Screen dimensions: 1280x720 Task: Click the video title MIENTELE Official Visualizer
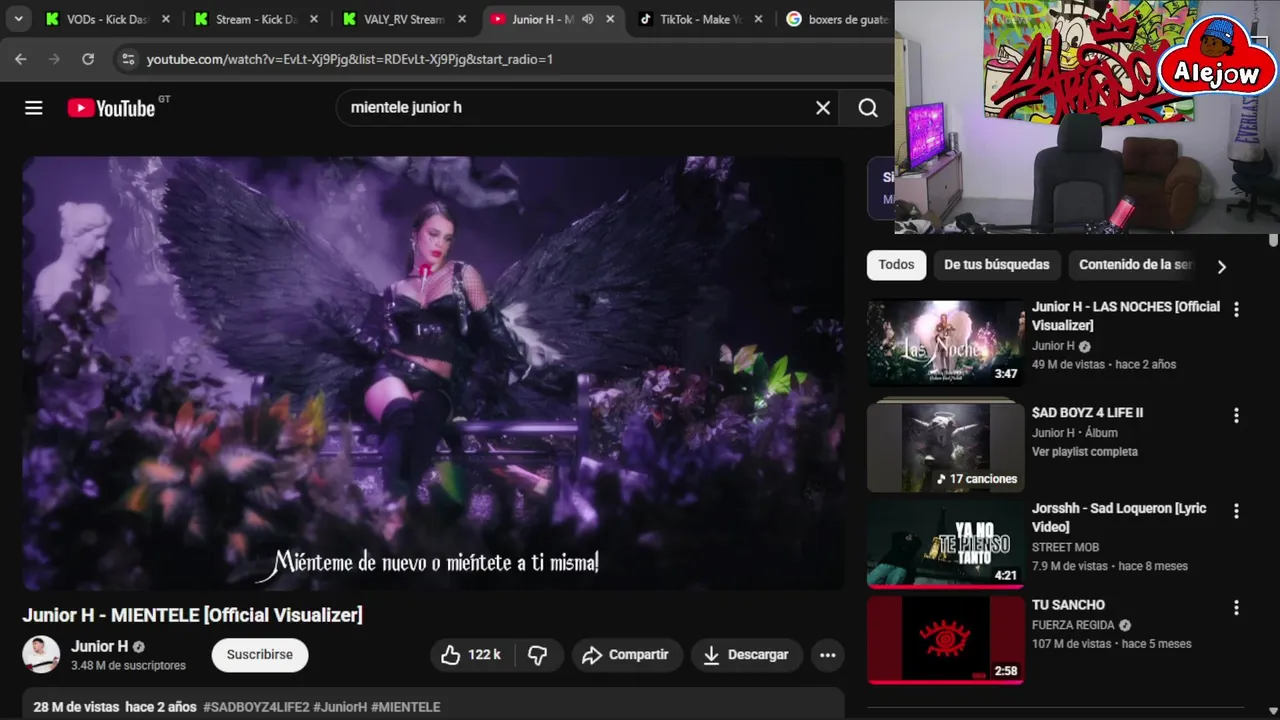tap(193, 615)
